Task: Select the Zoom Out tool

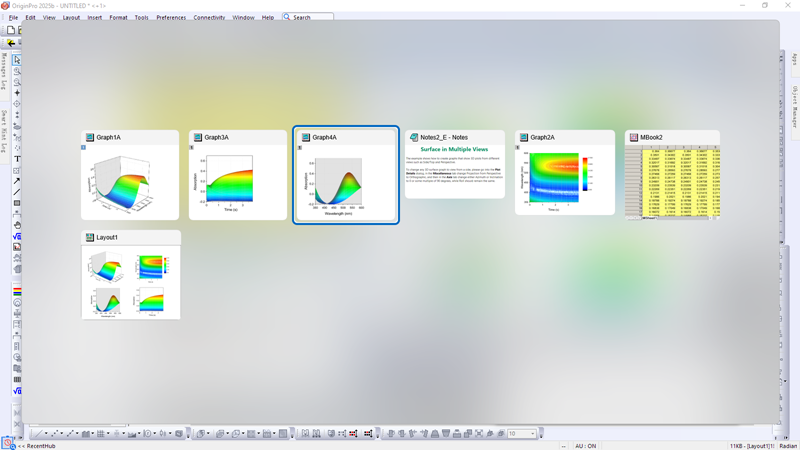Action: [17, 82]
